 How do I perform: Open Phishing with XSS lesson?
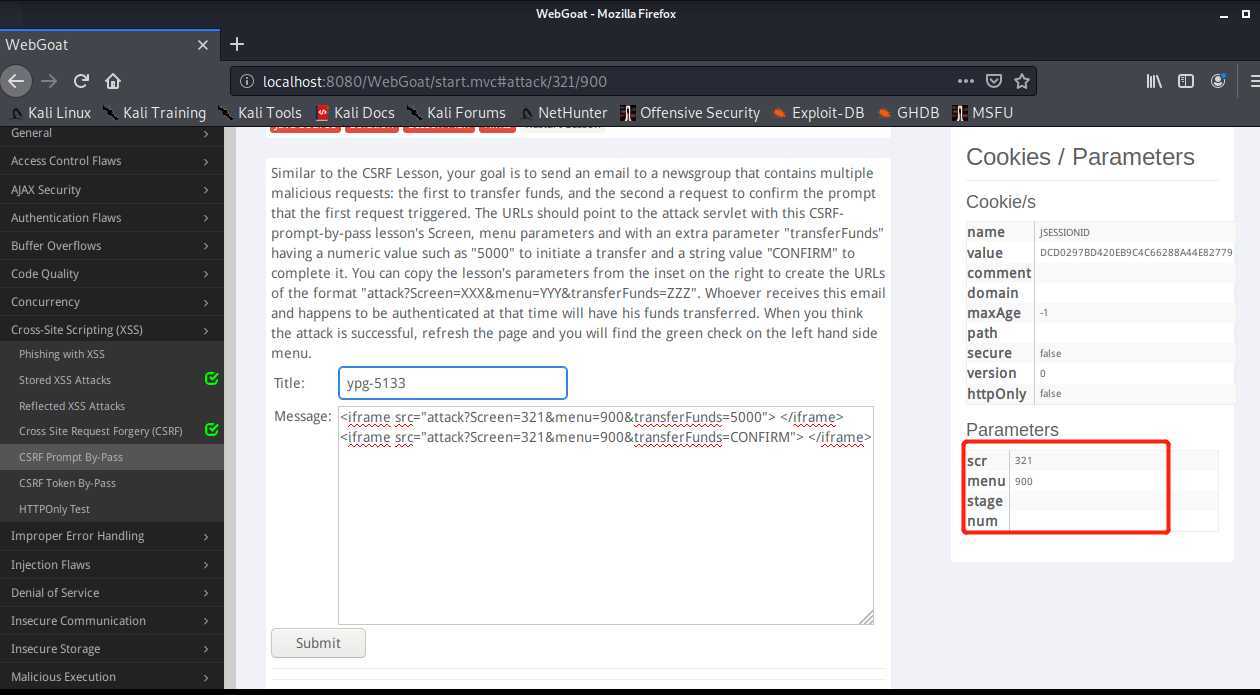tap(61, 354)
